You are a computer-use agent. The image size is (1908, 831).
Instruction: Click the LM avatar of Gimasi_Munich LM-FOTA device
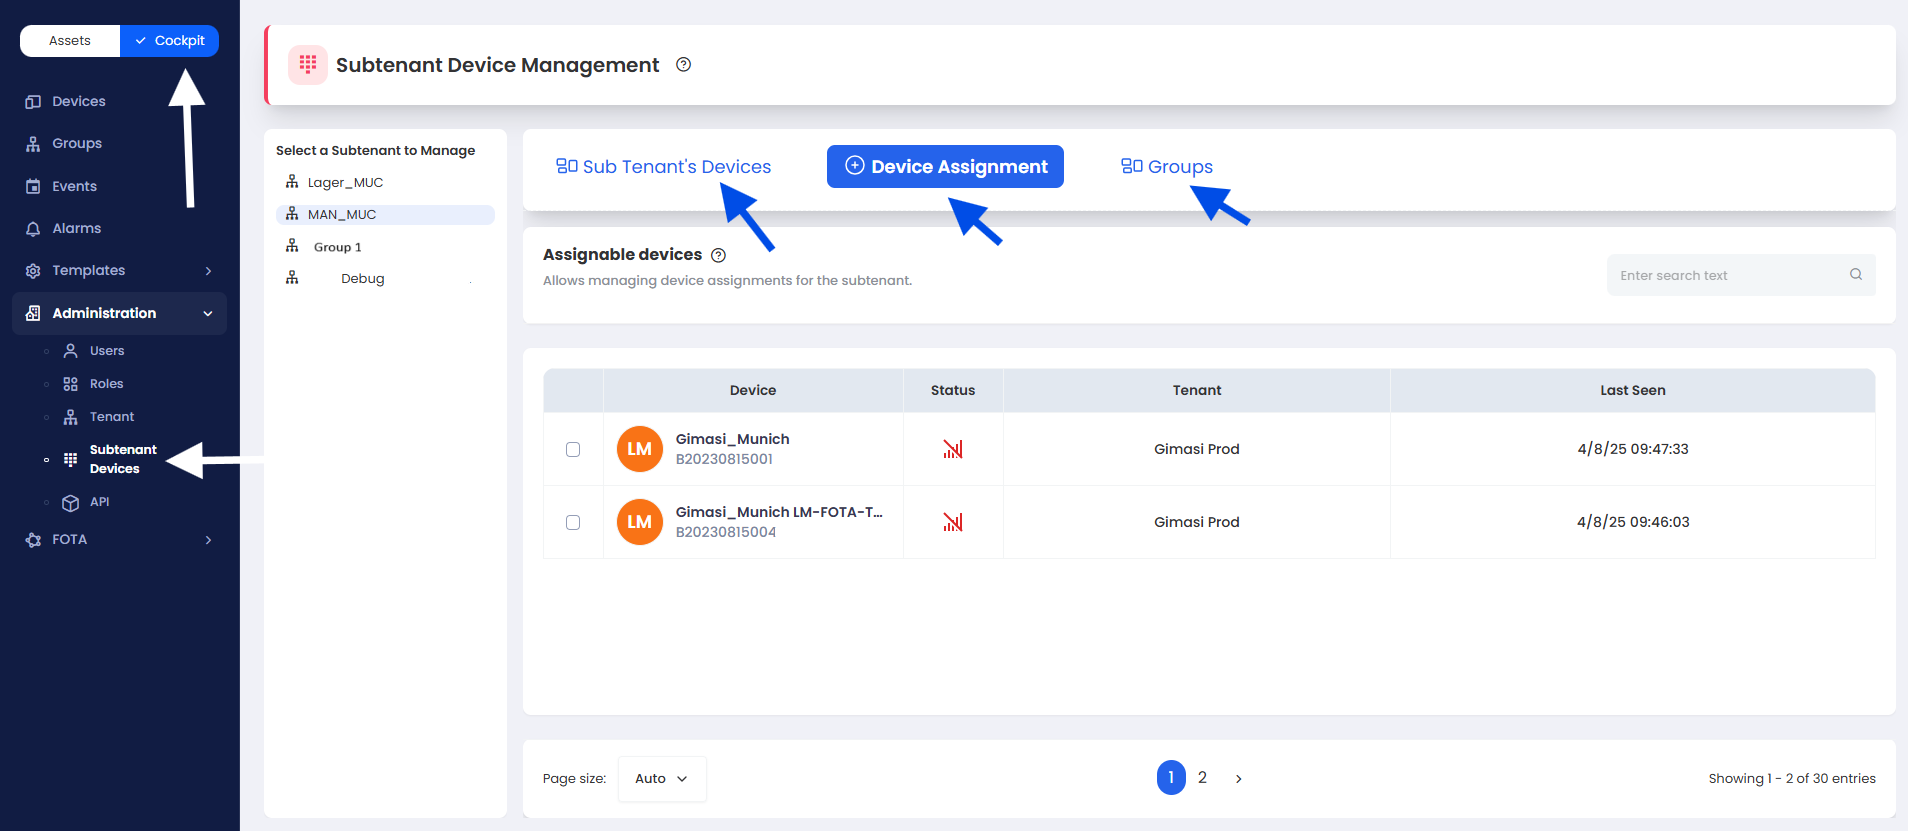(639, 522)
